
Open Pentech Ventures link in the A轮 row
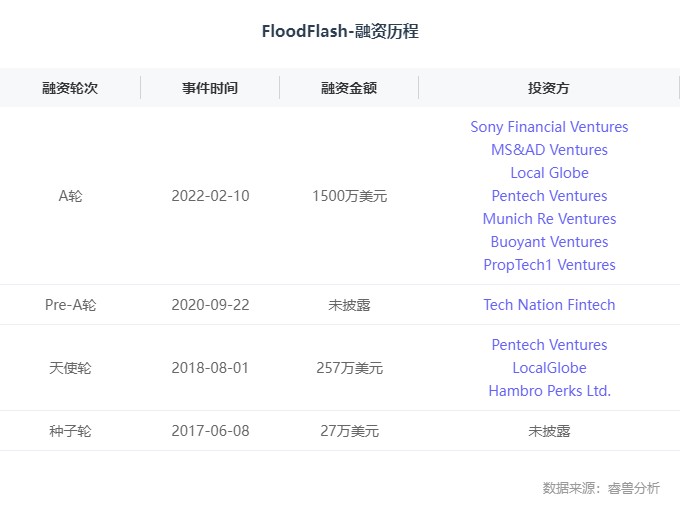click(549, 196)
